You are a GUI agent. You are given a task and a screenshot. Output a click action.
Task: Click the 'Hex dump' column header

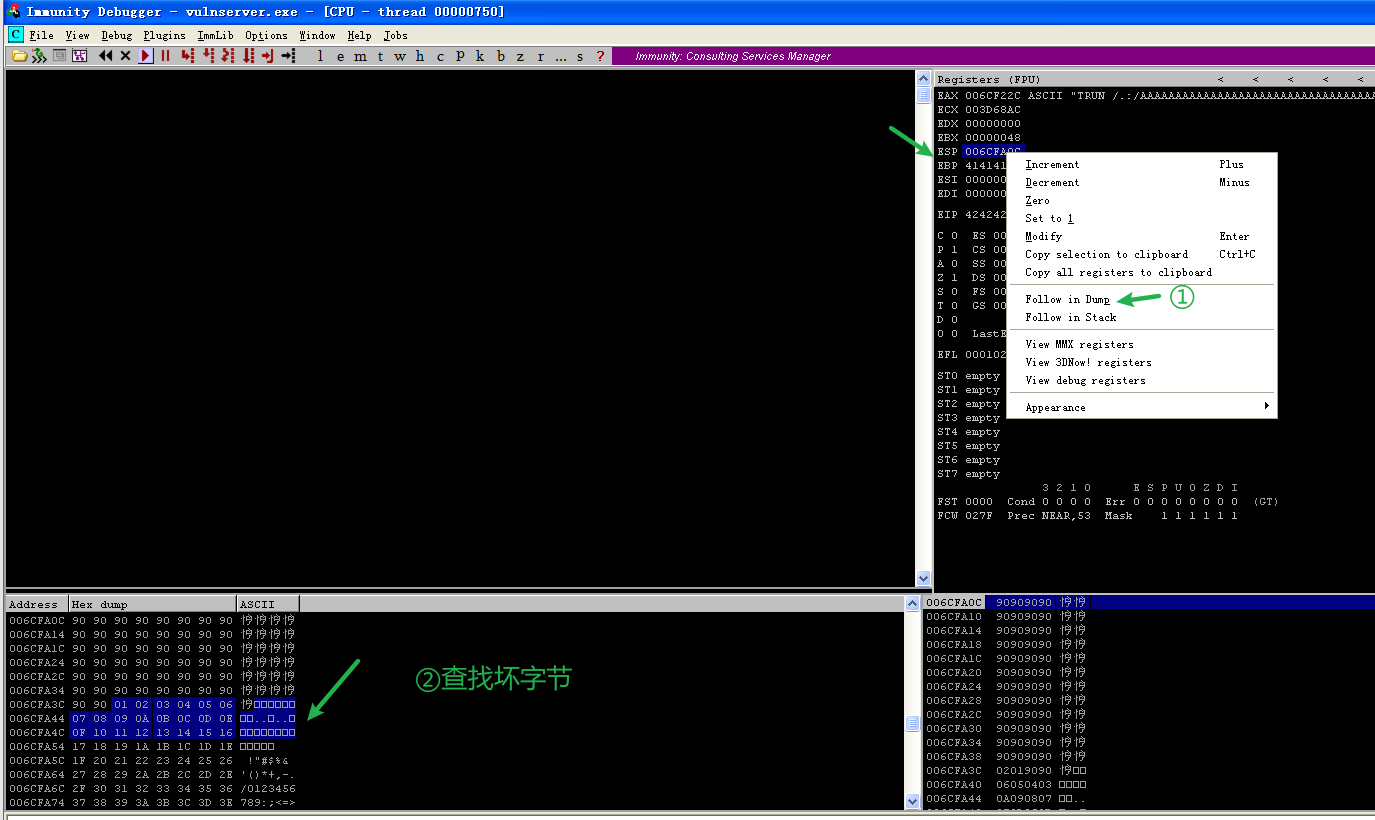[x=153, y=604]
